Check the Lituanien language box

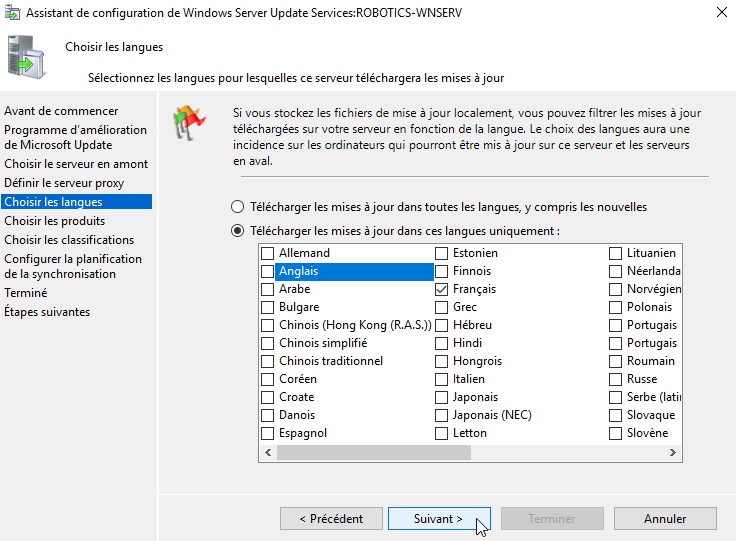615,253
